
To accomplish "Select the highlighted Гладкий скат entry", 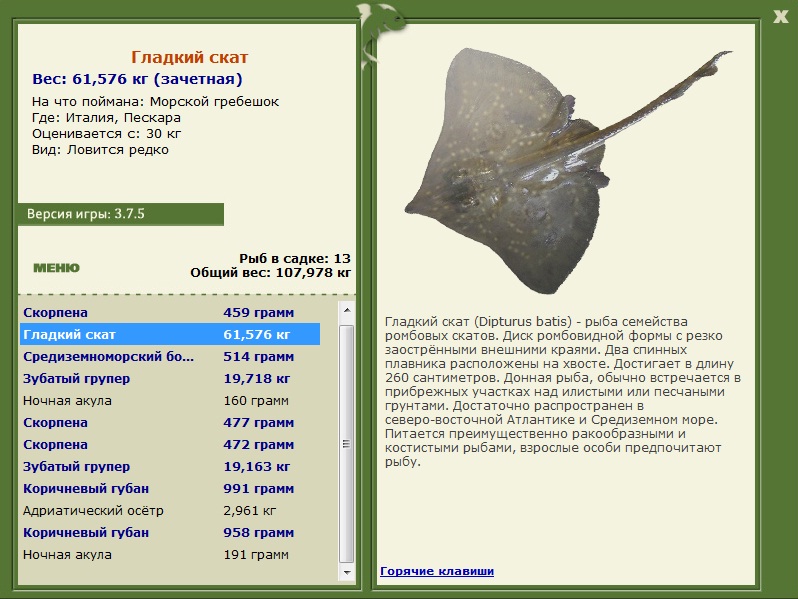I will click(x=170, y=334).
